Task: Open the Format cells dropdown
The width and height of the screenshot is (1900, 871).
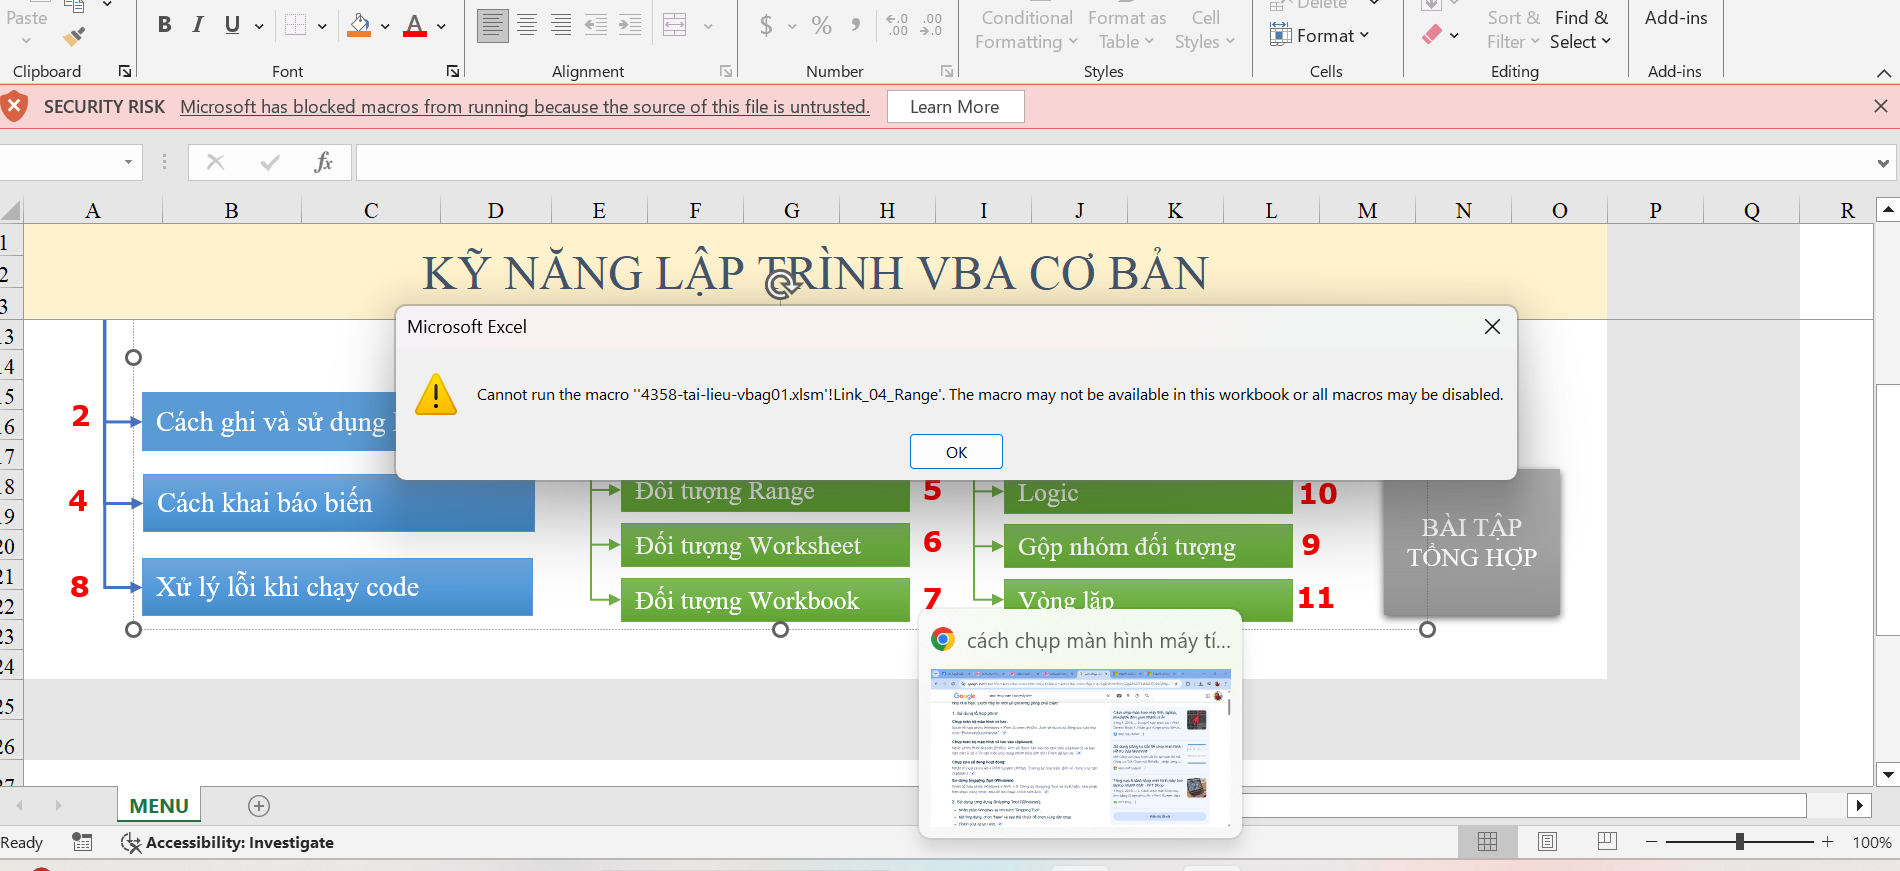Action: point(1320,36)
